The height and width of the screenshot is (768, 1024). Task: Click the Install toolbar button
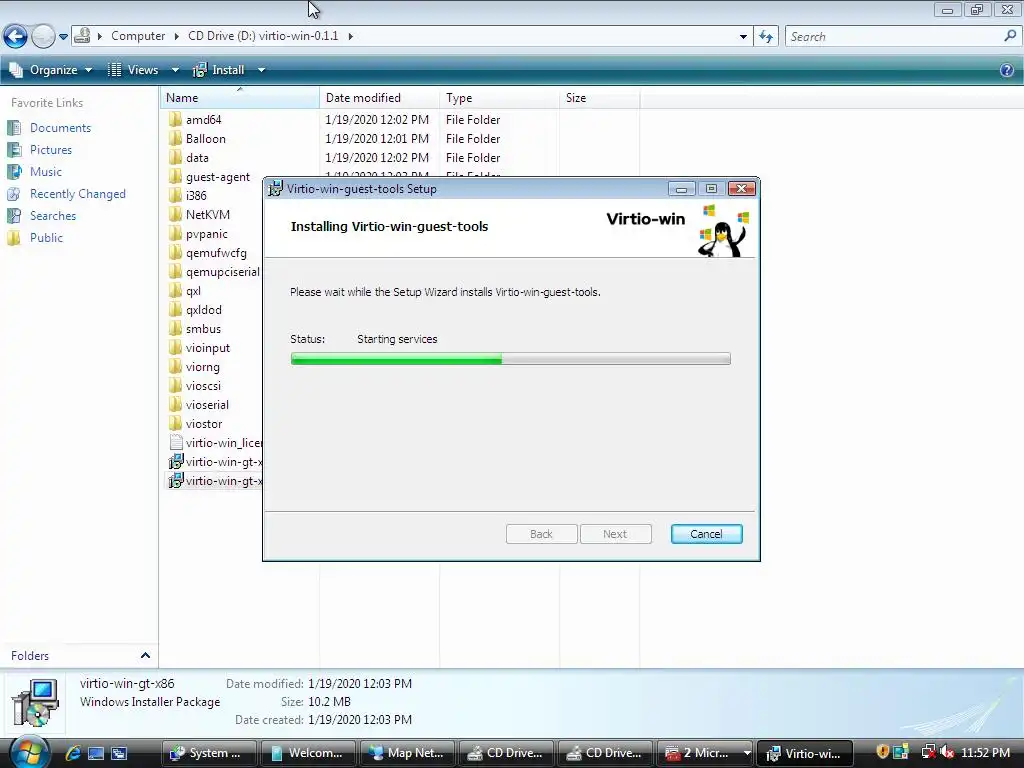(219, 70)
